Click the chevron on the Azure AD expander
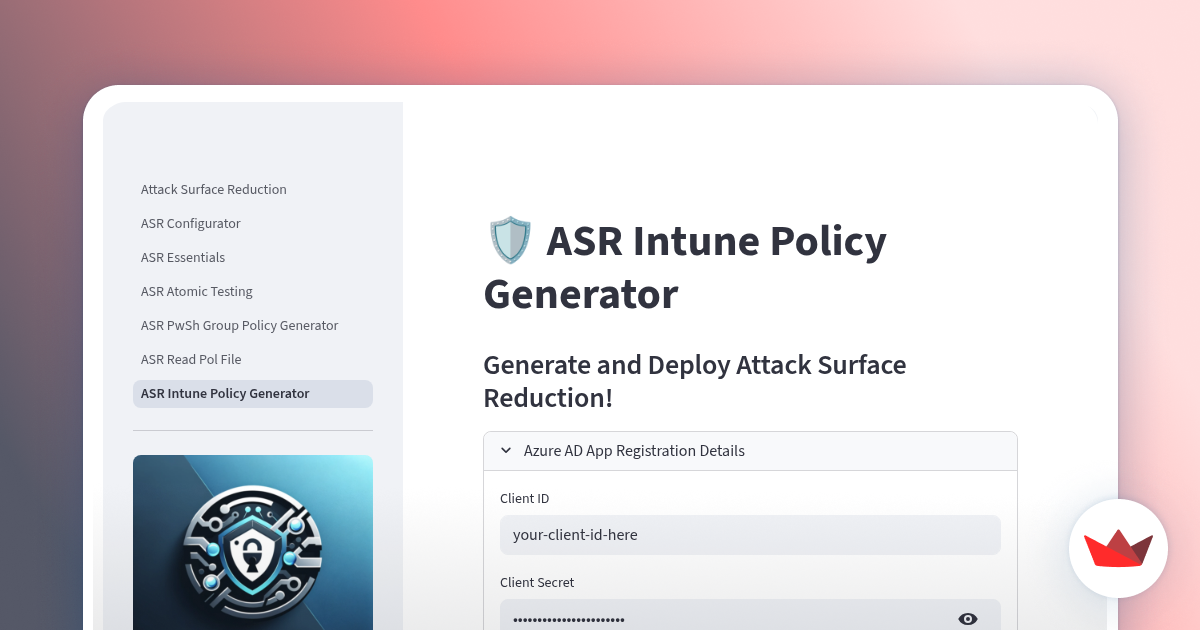Image resolution: width=1200 pixels, height=630 pixels. pos(505,450)
